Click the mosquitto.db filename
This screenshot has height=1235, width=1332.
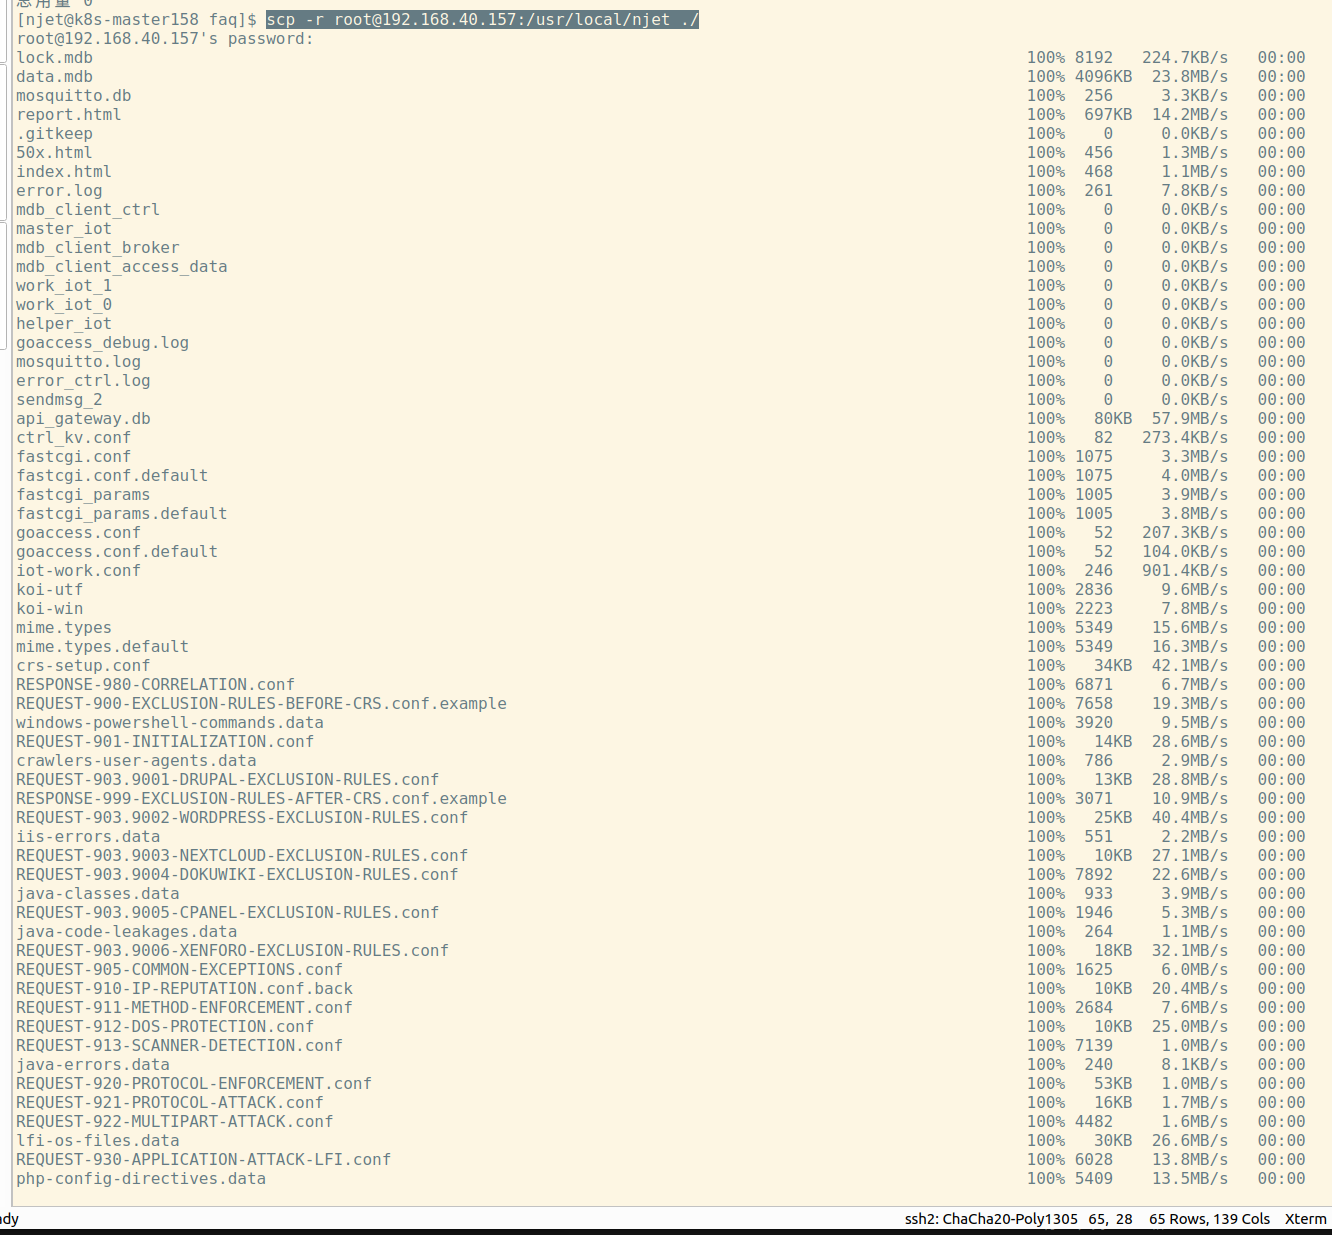pos(74,96)
